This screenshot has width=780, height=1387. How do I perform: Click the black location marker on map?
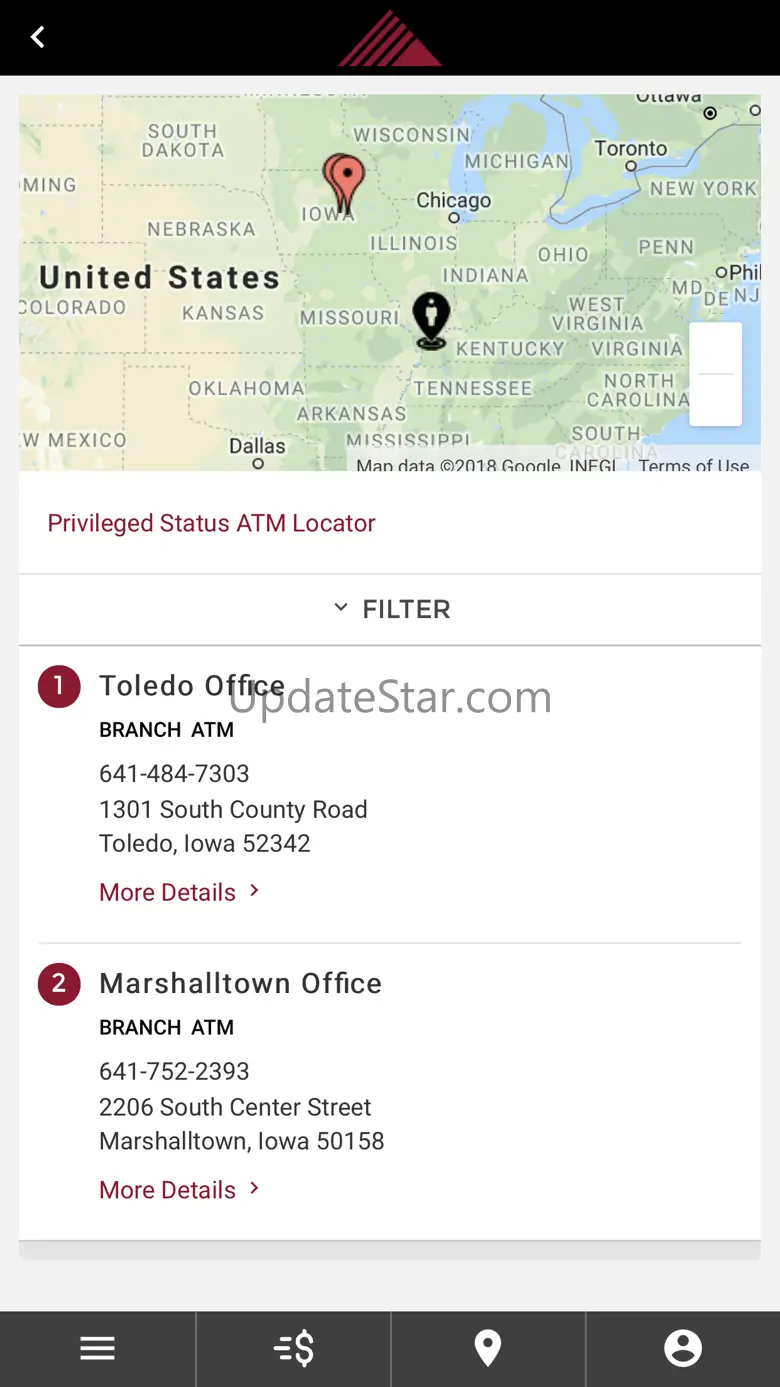pos(431,319)
